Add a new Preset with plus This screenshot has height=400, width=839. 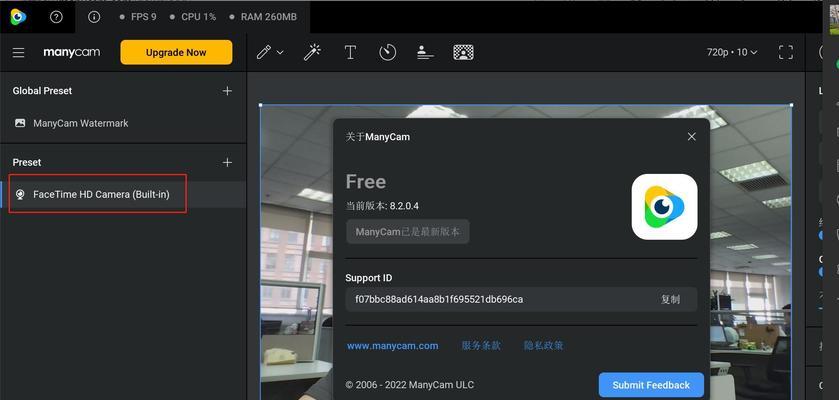(227, 162)
